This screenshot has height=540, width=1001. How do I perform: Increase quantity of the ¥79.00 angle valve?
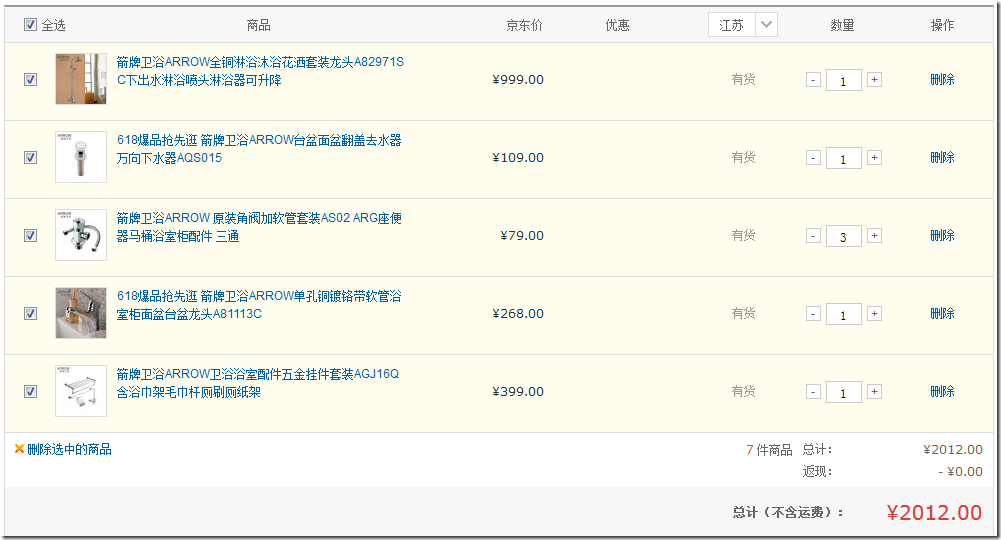875,236
